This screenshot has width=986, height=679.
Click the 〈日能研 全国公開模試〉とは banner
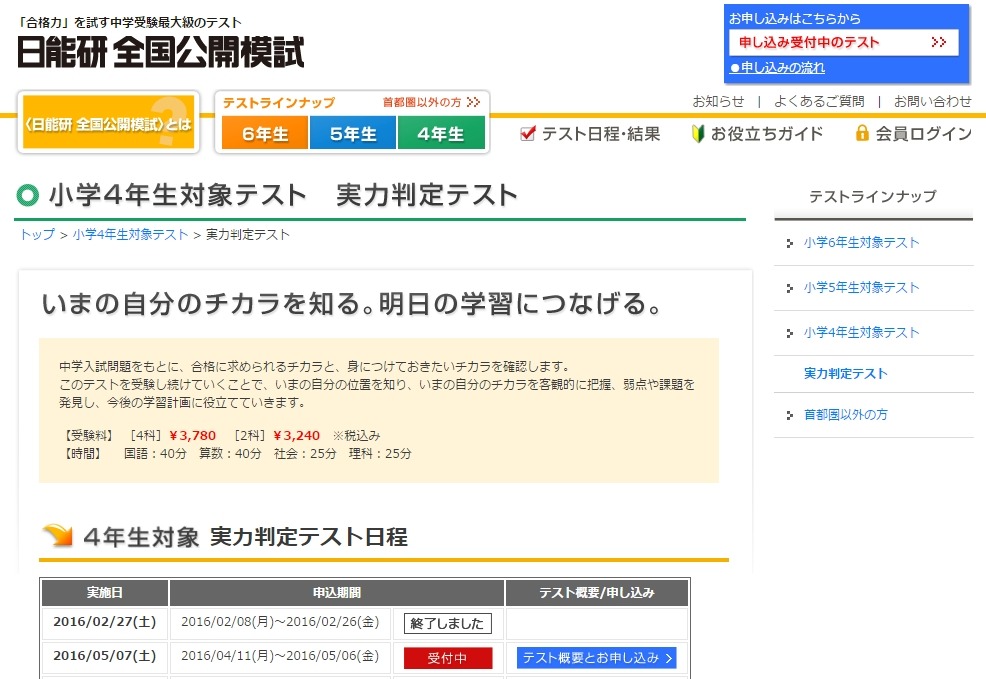(108, 123)
